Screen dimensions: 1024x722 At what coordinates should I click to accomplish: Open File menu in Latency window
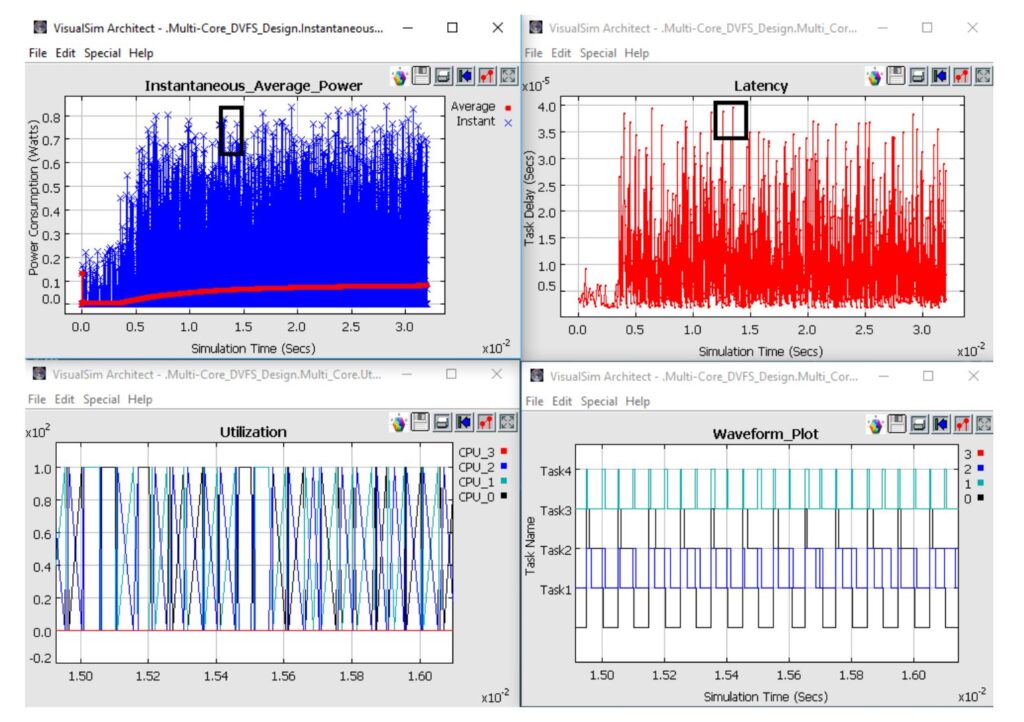tap(534, 53)
